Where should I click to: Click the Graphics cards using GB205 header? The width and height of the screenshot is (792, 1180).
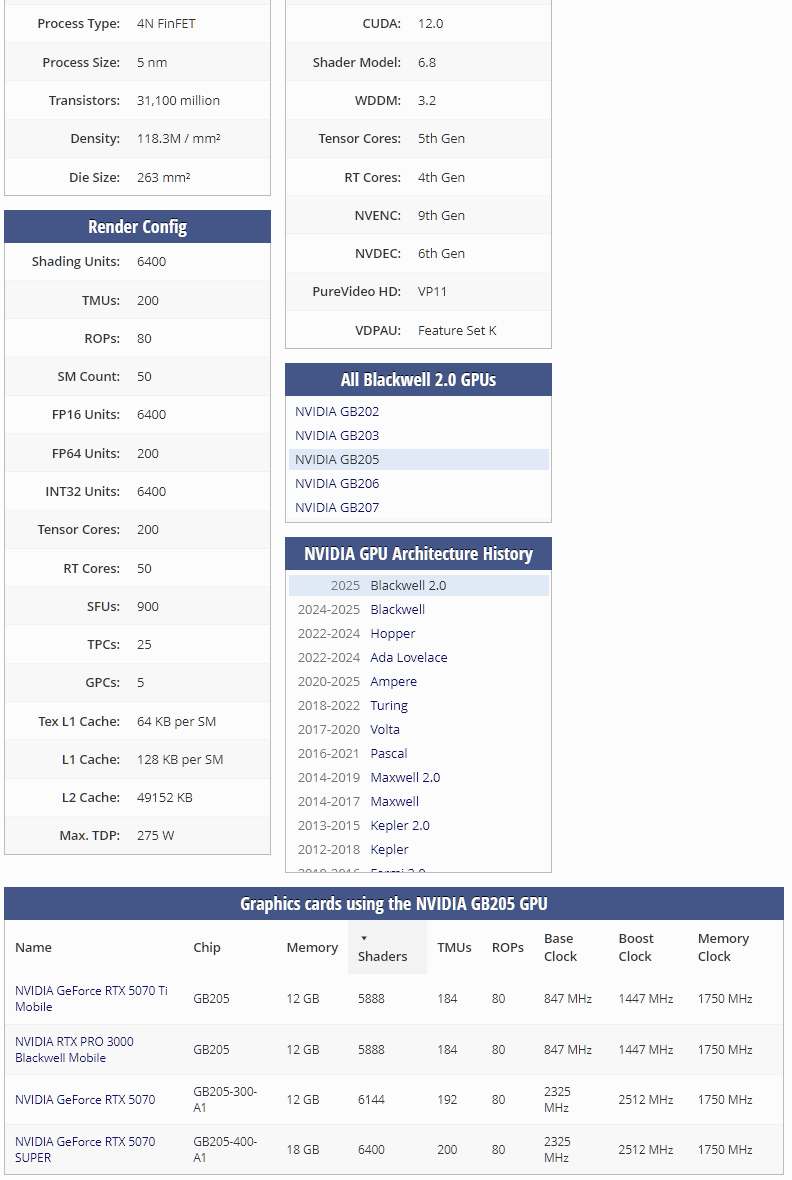pyautogui.click(x=394, y=904)
